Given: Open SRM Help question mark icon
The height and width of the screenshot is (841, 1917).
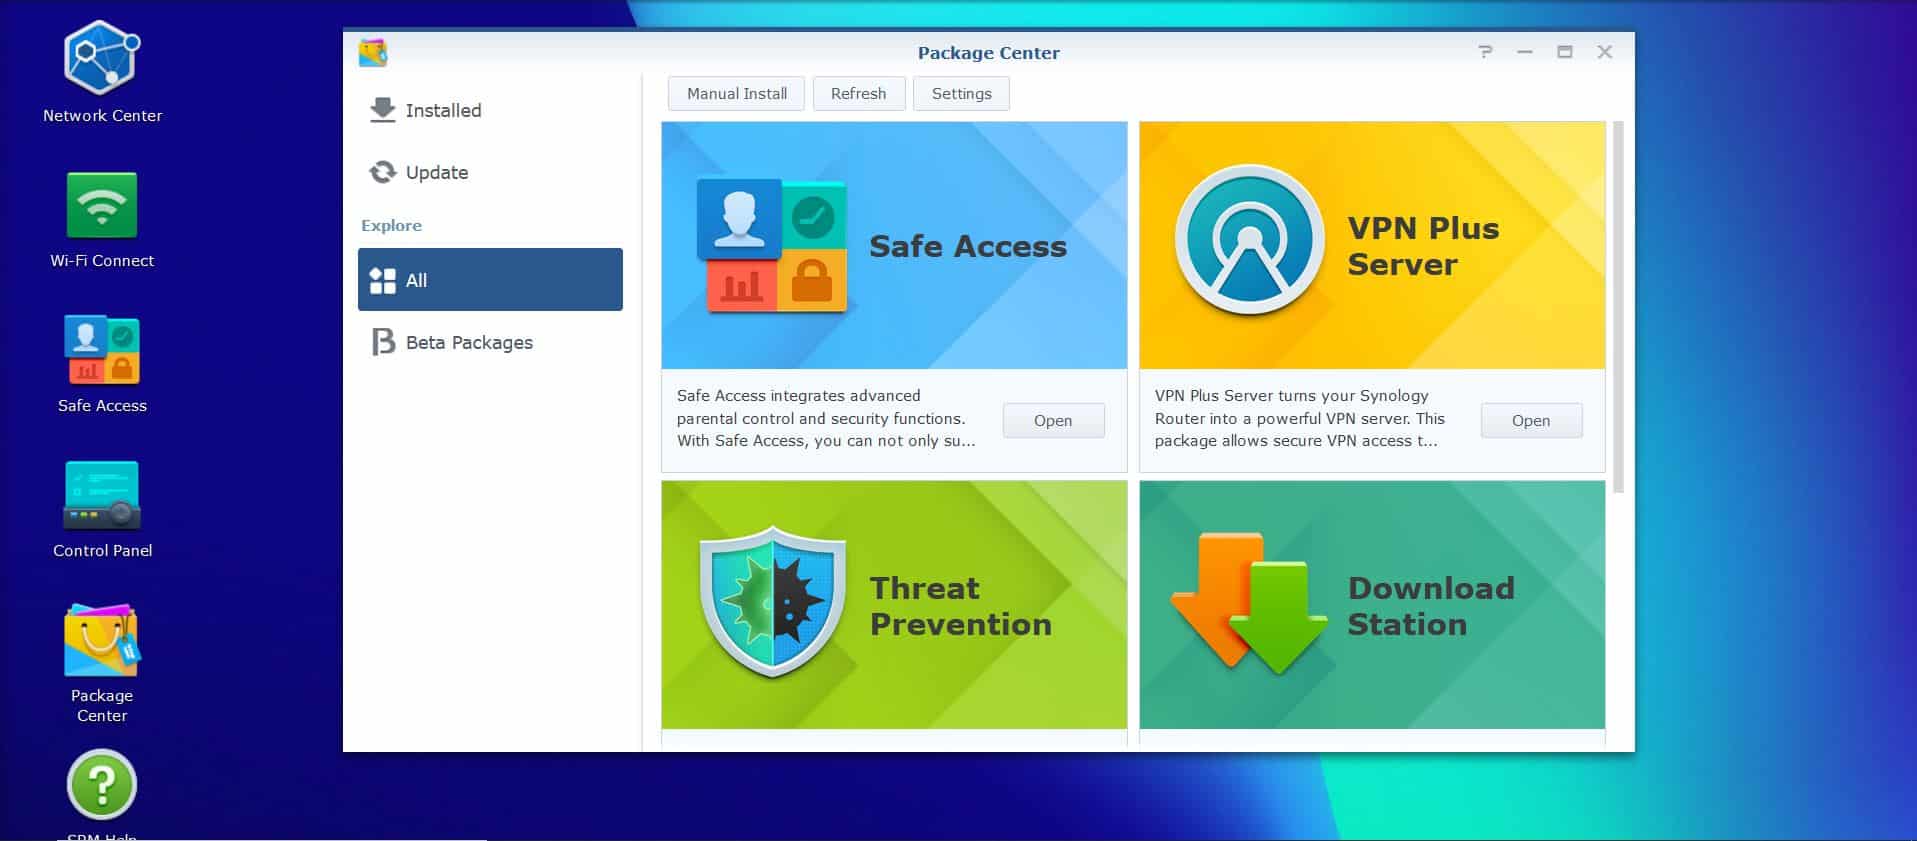Looking at the screenshot, I should tap(102, 785).
